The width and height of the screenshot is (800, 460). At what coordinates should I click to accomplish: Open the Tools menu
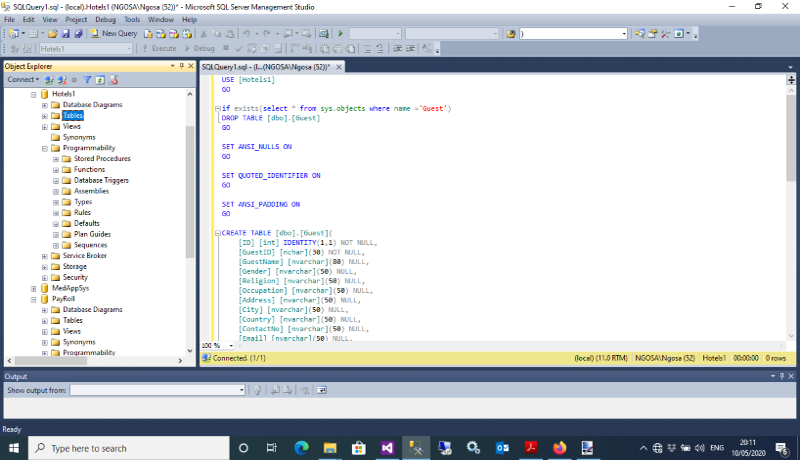point(132,19)
